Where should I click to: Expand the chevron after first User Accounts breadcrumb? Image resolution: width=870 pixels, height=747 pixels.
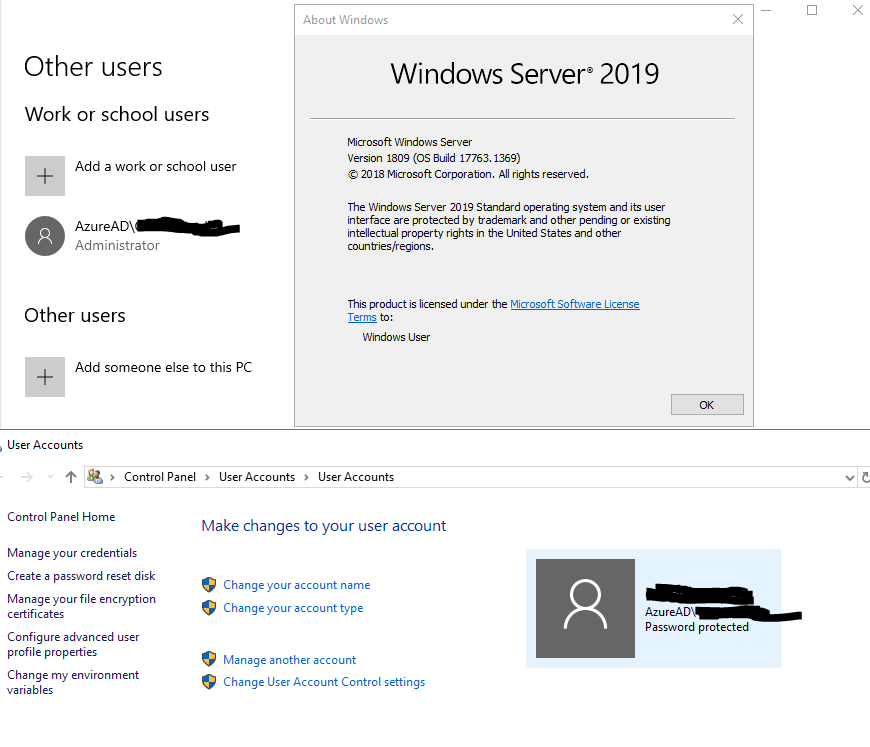[x=306, y=477]
